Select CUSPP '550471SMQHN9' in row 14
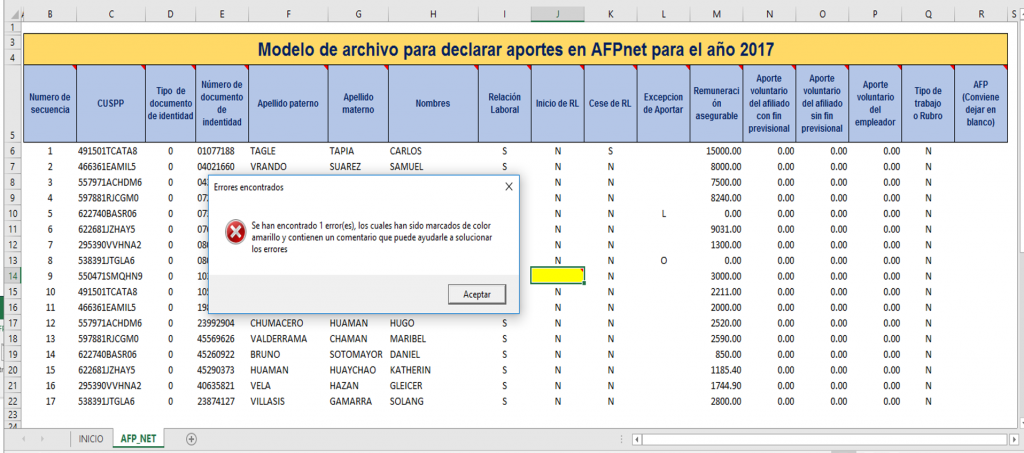This screenshot has height=453, width=1024. (x=111, y=275)
